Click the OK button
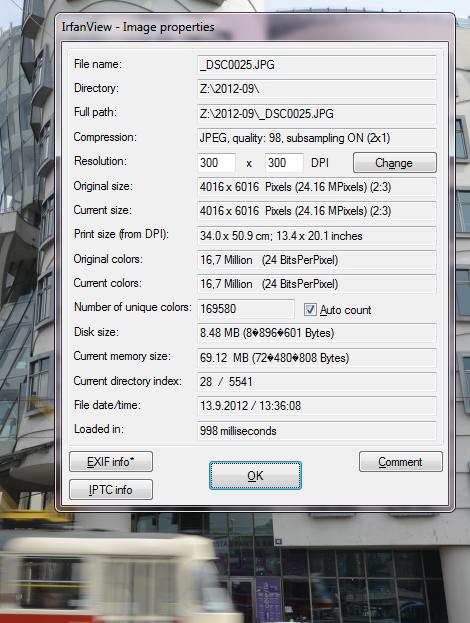The height and width of the screenshot is (623, 470). pos(255,475)
